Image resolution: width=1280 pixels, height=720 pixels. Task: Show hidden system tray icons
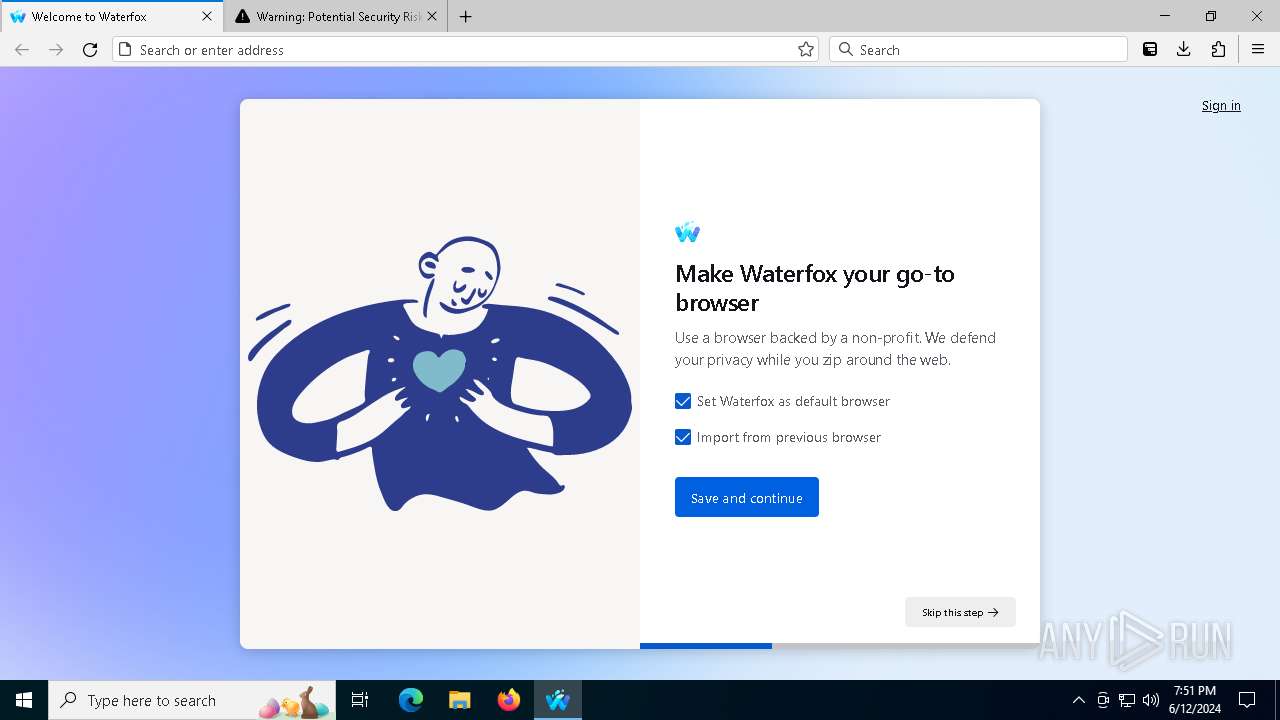[1078, 700]
